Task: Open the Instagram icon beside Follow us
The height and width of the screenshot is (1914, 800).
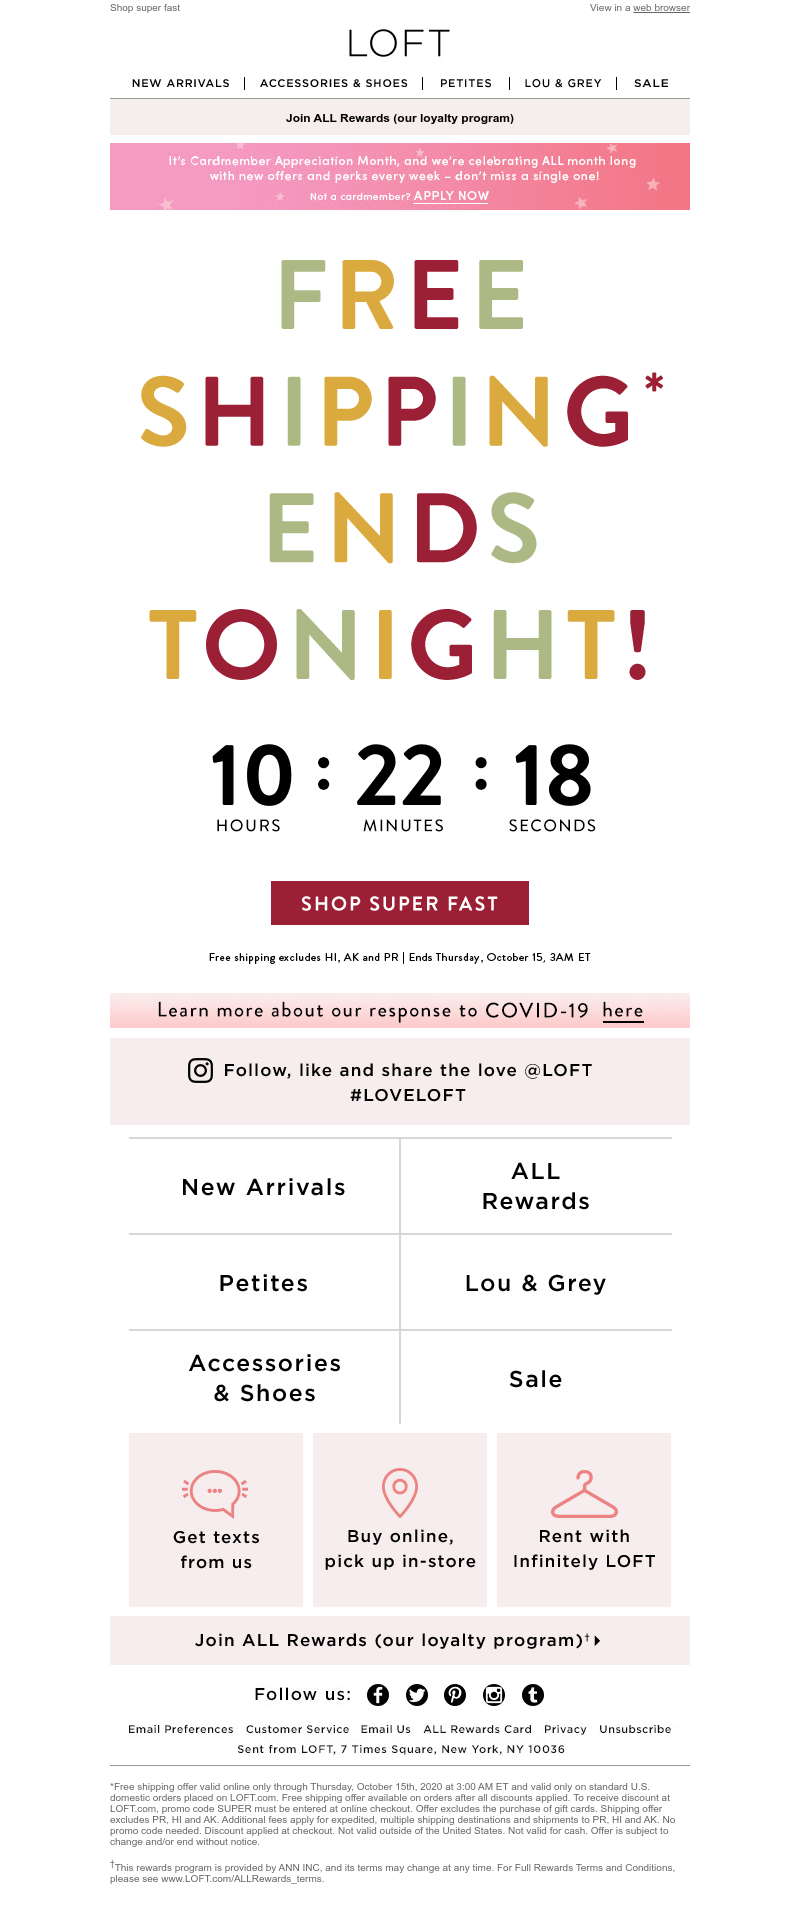Action: (494, 1694)
